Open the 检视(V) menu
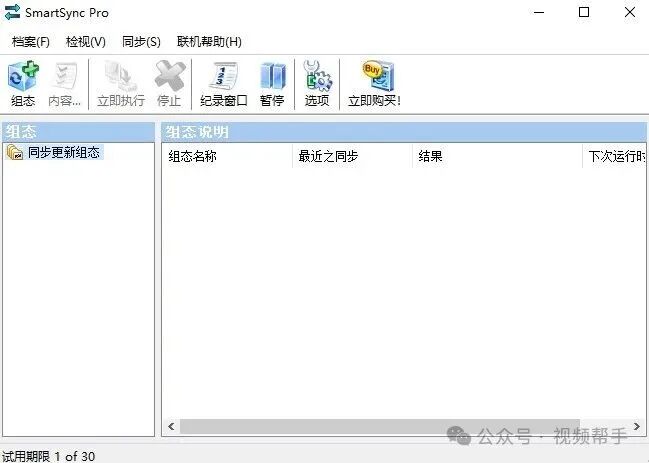This screenshot has width=649, height=463. click(x=86, y=42)
